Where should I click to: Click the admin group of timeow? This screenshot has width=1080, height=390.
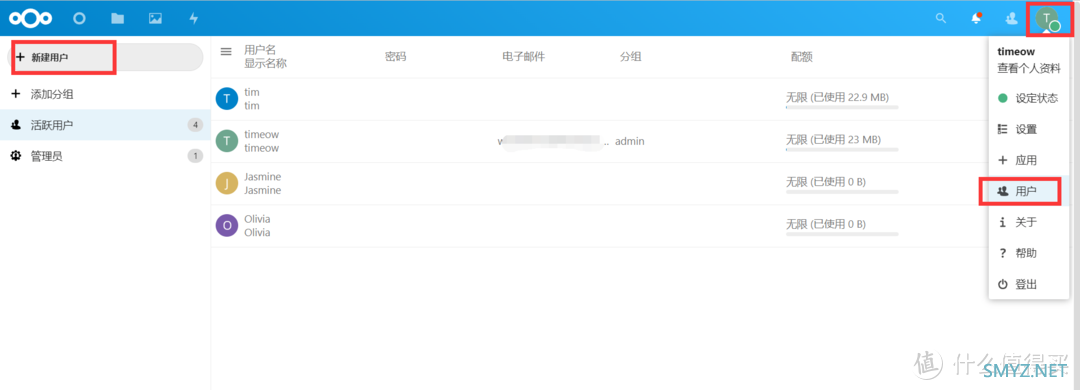click(630, 141)
